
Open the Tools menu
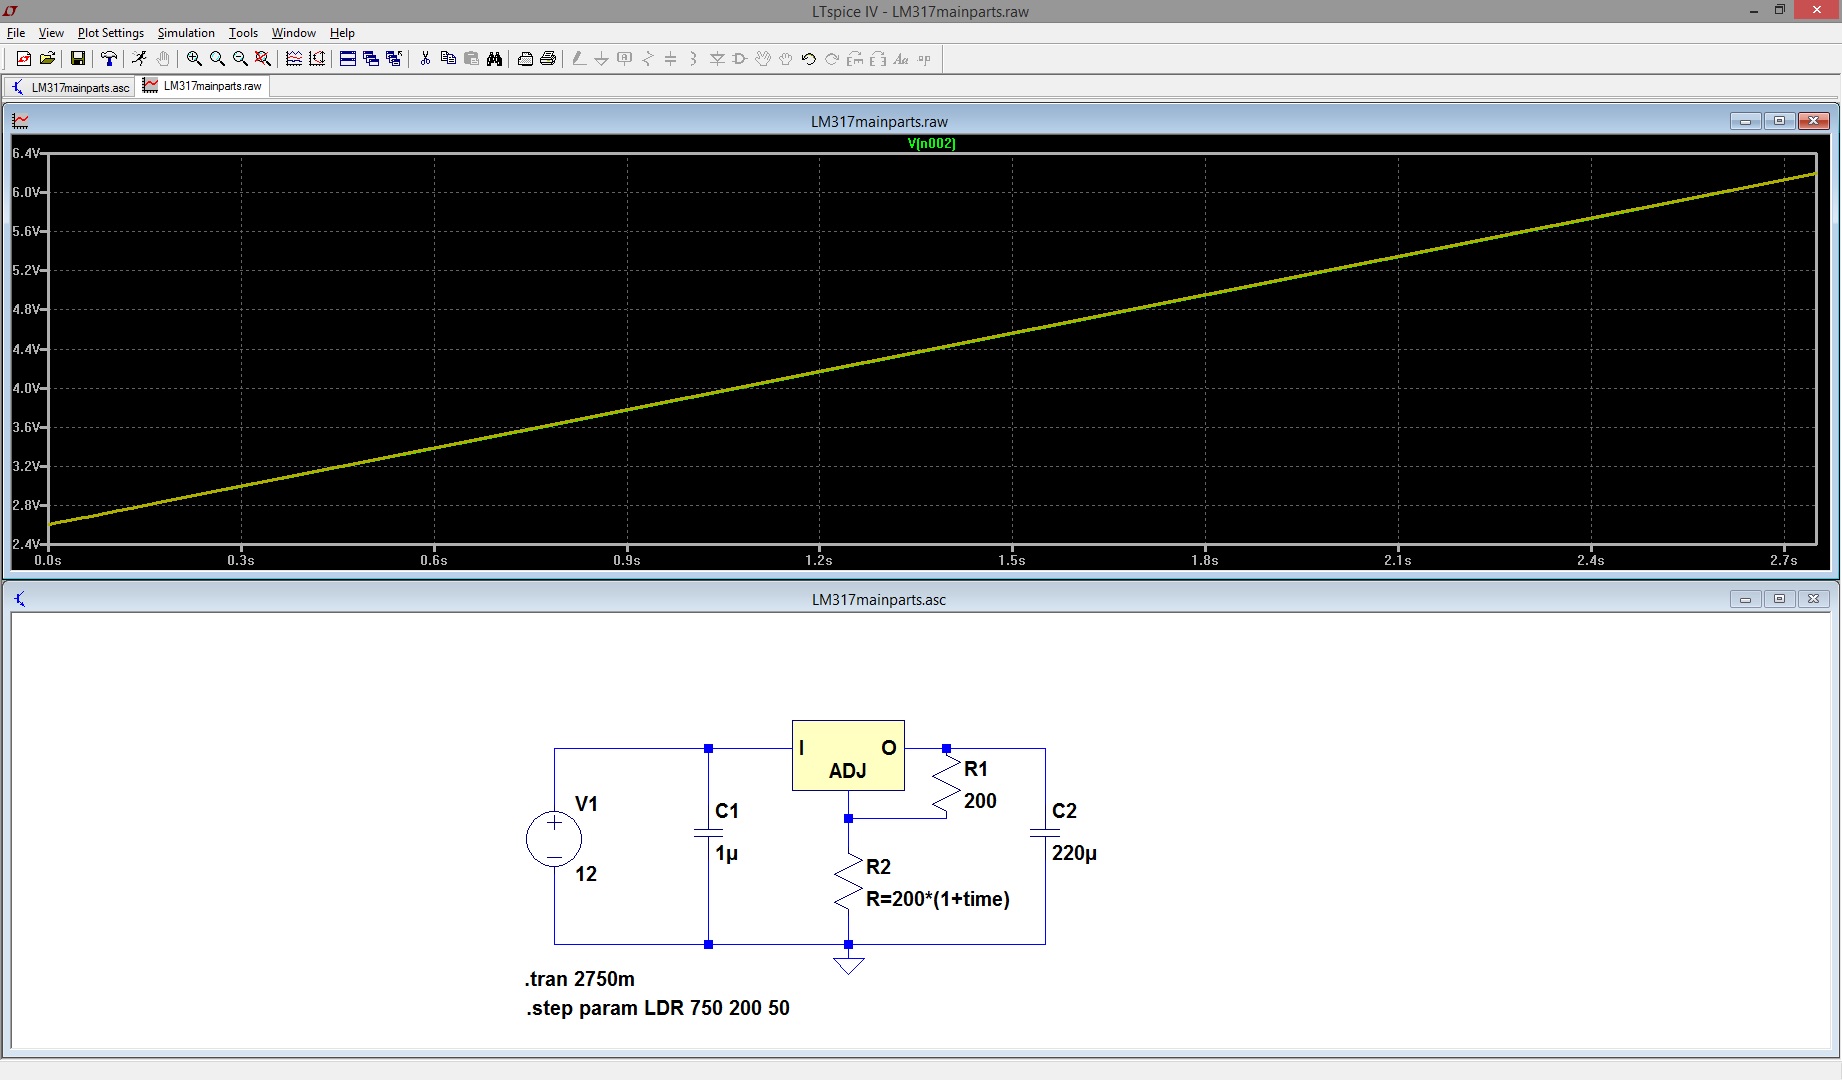click(243, 33)
